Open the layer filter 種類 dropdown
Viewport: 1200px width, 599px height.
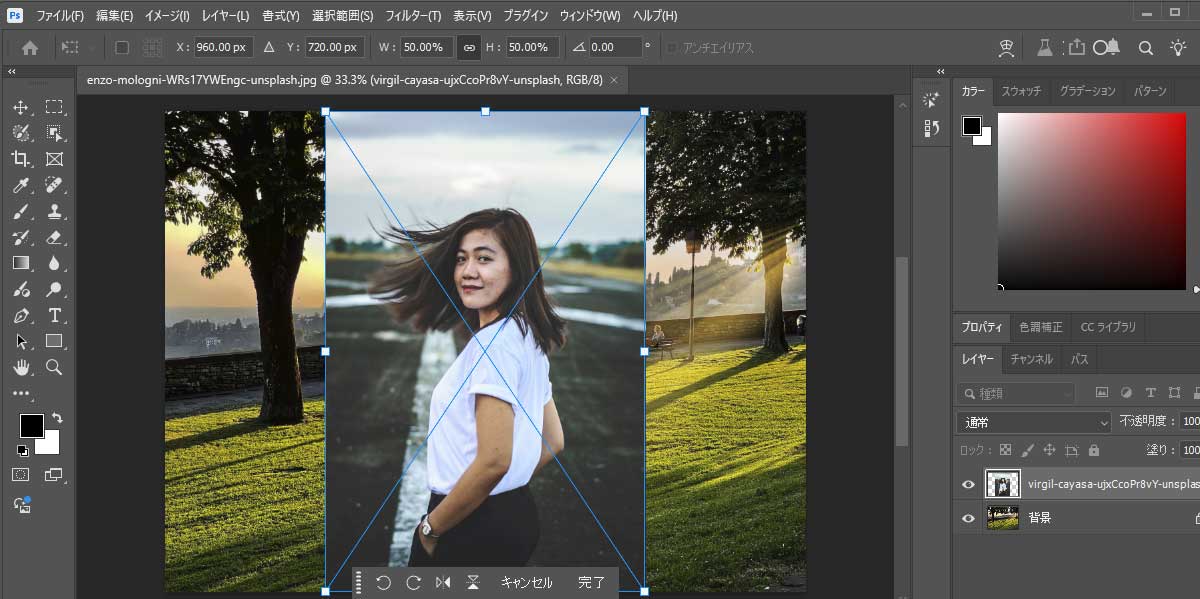click(1016, 393)
